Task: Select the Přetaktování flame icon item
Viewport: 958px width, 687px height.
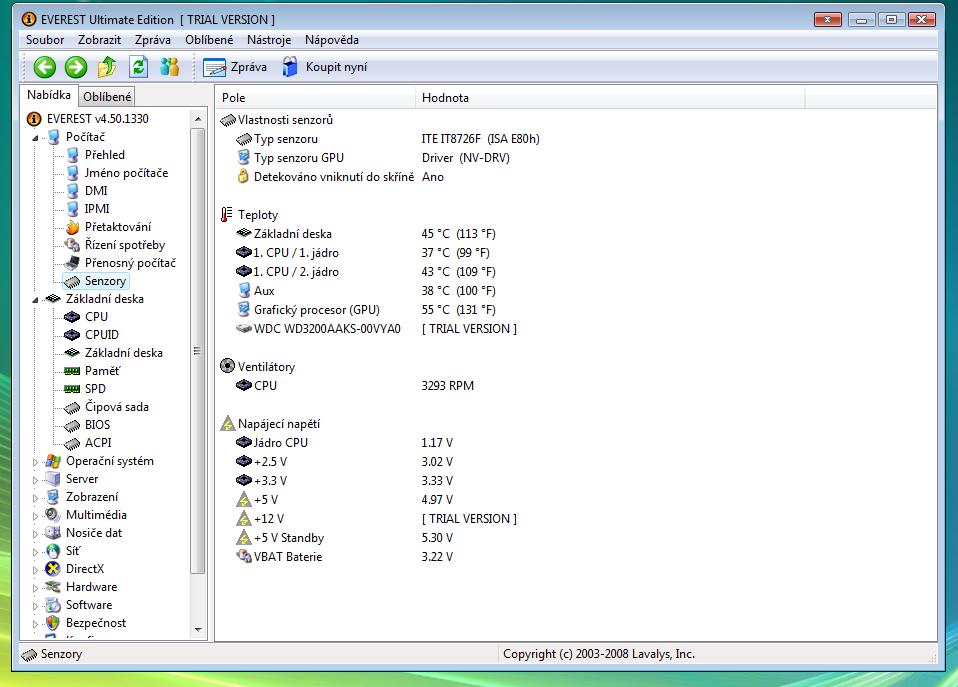Action: point(117,227)
